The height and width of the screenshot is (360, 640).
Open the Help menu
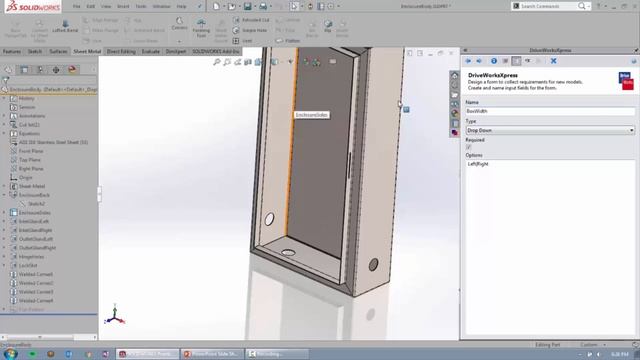click(x=181, y=7)
